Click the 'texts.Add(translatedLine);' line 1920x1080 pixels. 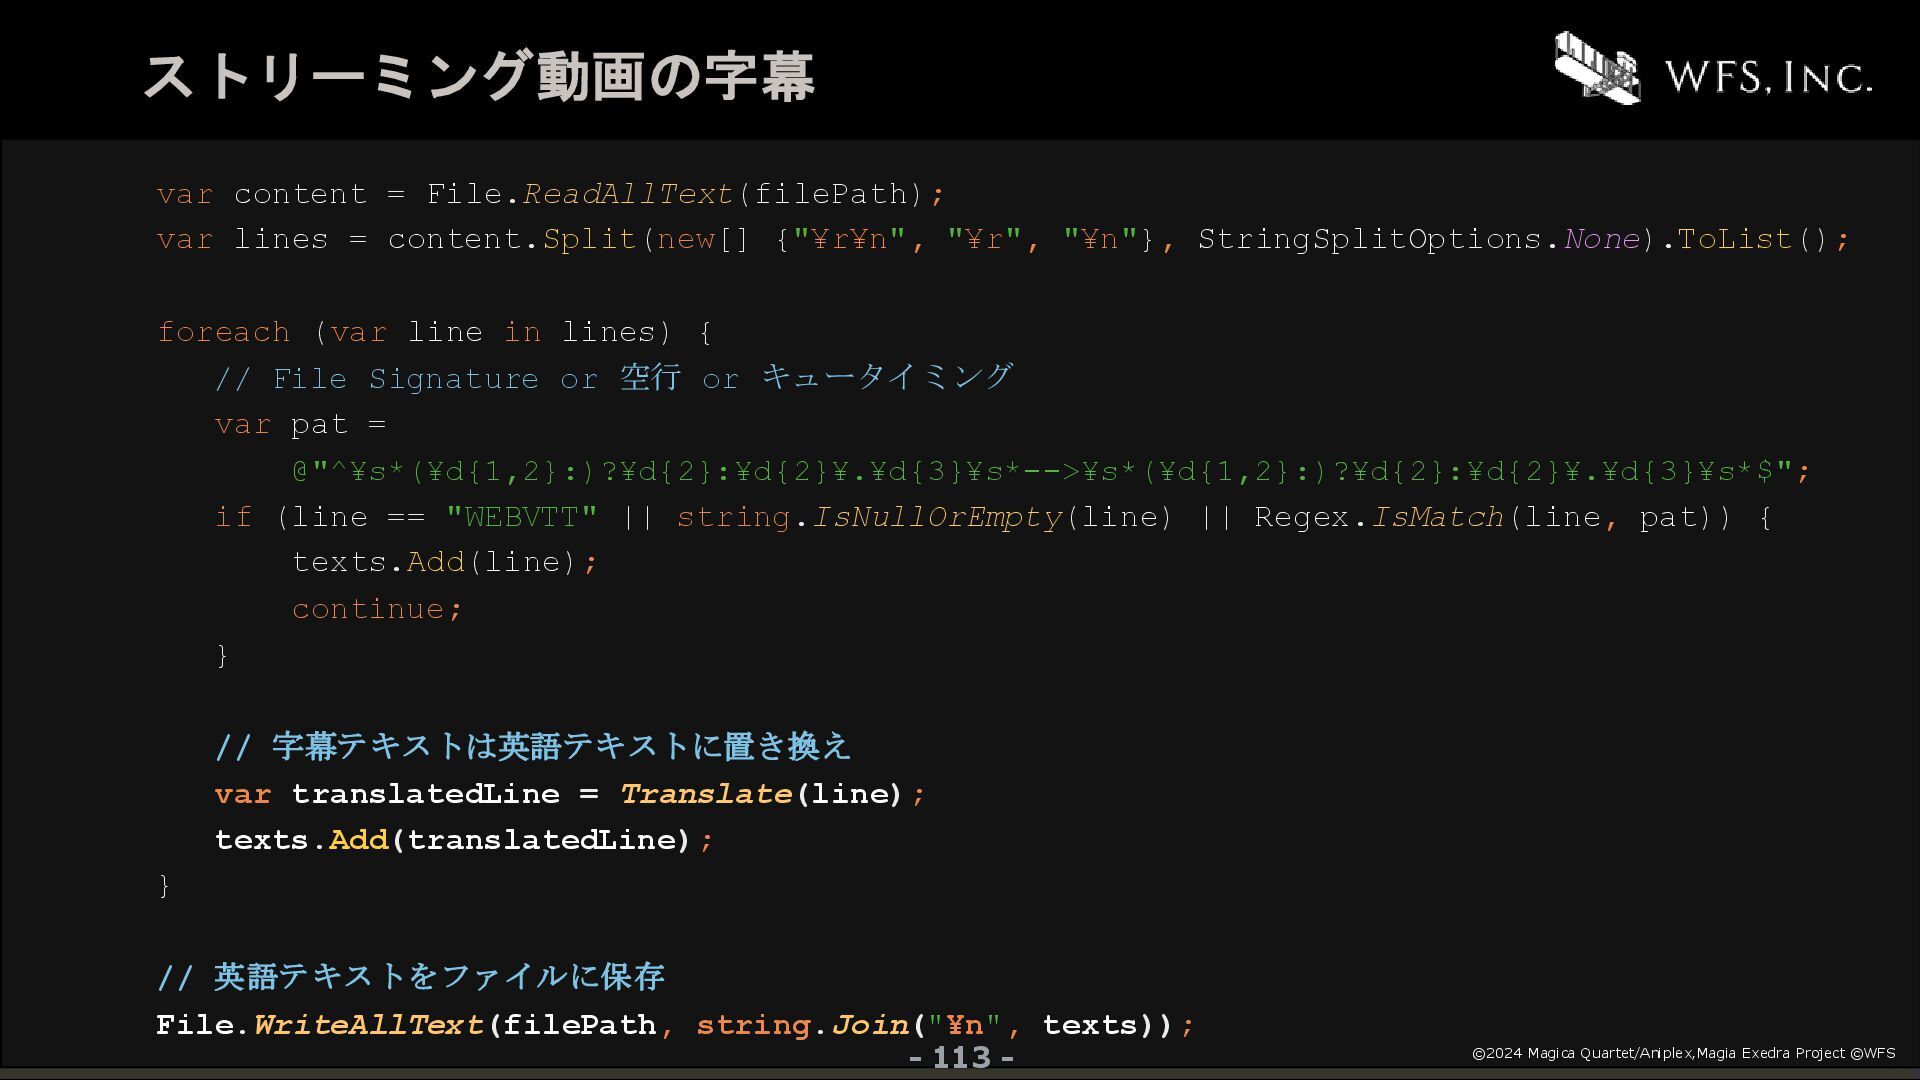click(x=464, y=840)
